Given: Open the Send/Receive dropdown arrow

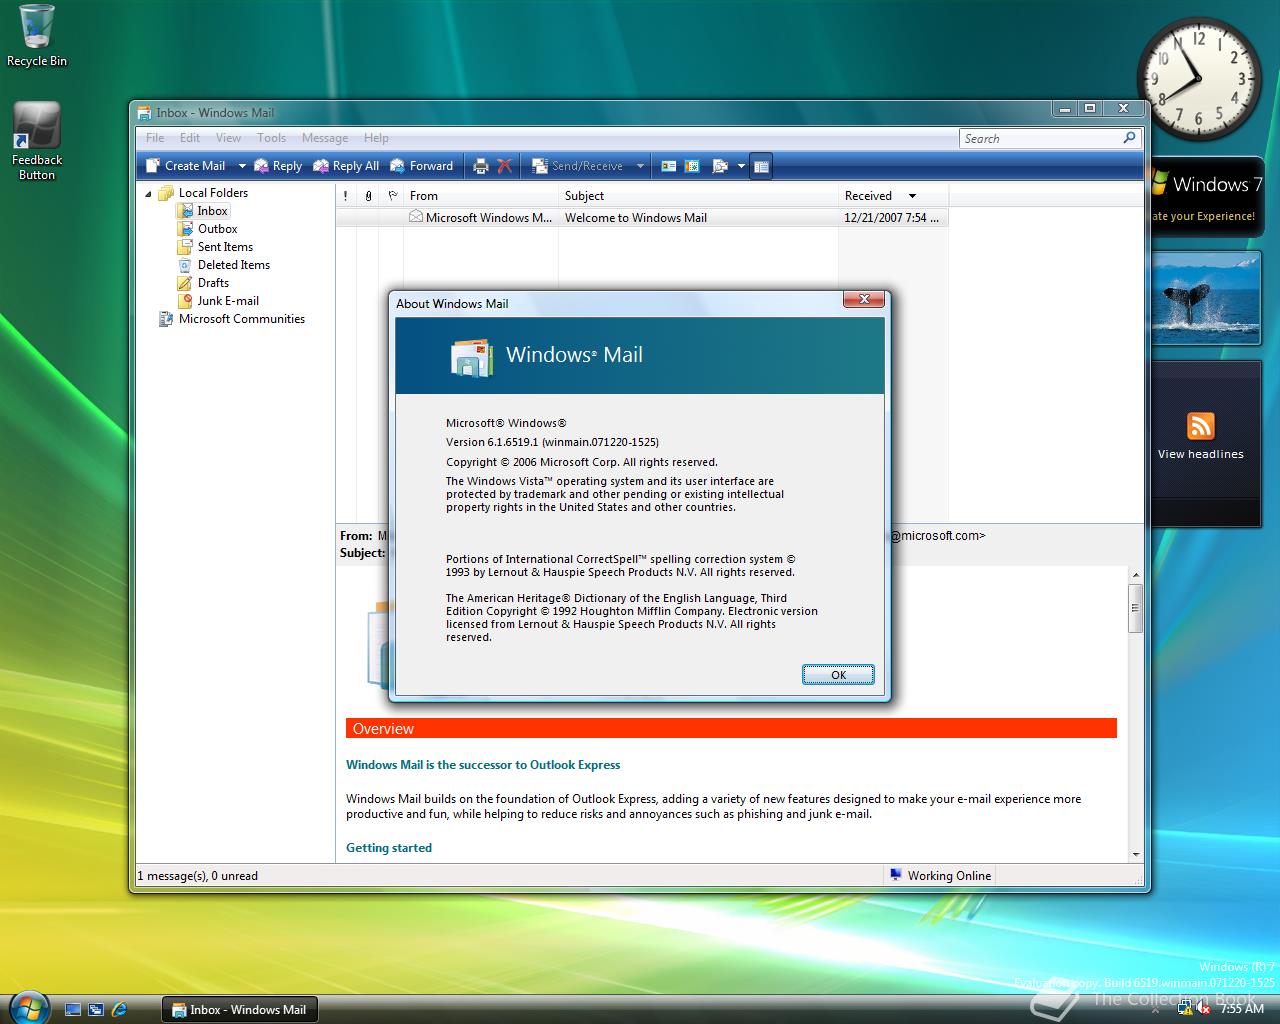Looking at the screenshot, I should 640,166.
